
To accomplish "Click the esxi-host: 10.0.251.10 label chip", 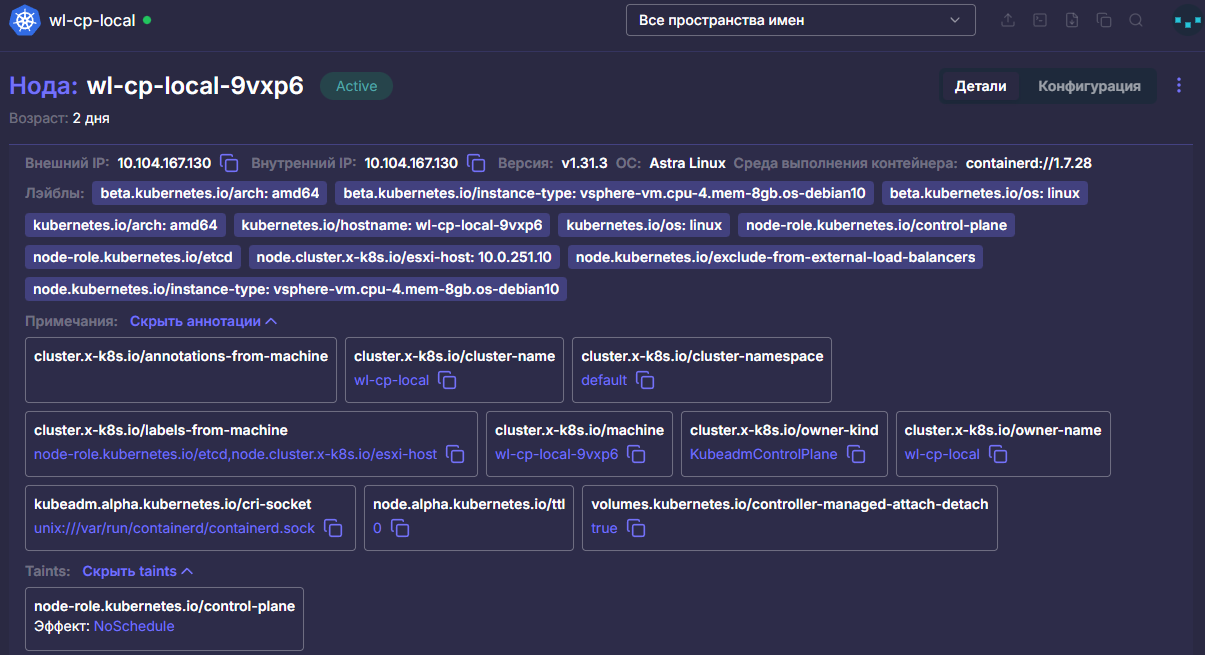I will (404, 257).
